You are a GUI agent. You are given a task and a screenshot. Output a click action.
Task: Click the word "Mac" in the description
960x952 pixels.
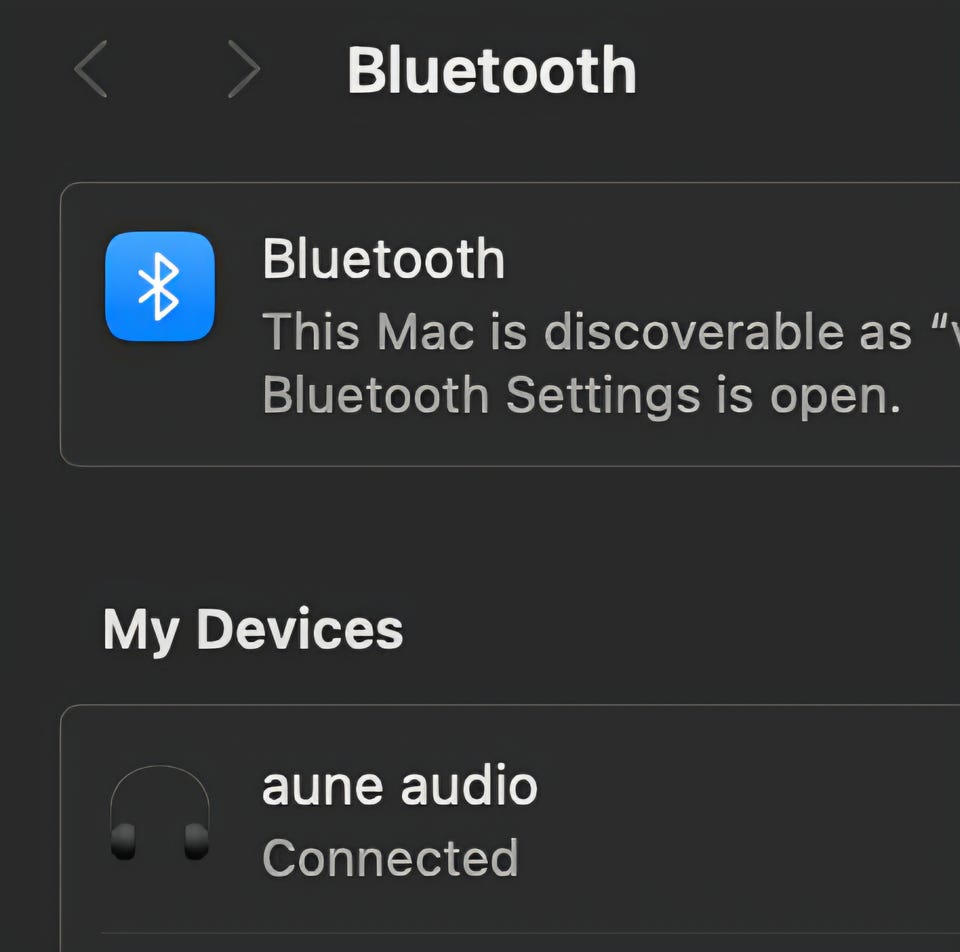click(426, 331)
